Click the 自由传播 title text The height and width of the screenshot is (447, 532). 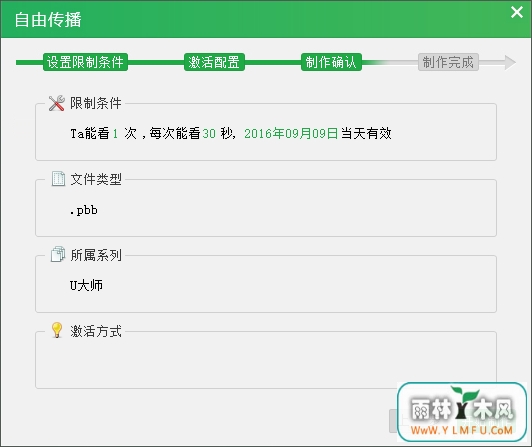pyautogui.click(x=48, y=19)
